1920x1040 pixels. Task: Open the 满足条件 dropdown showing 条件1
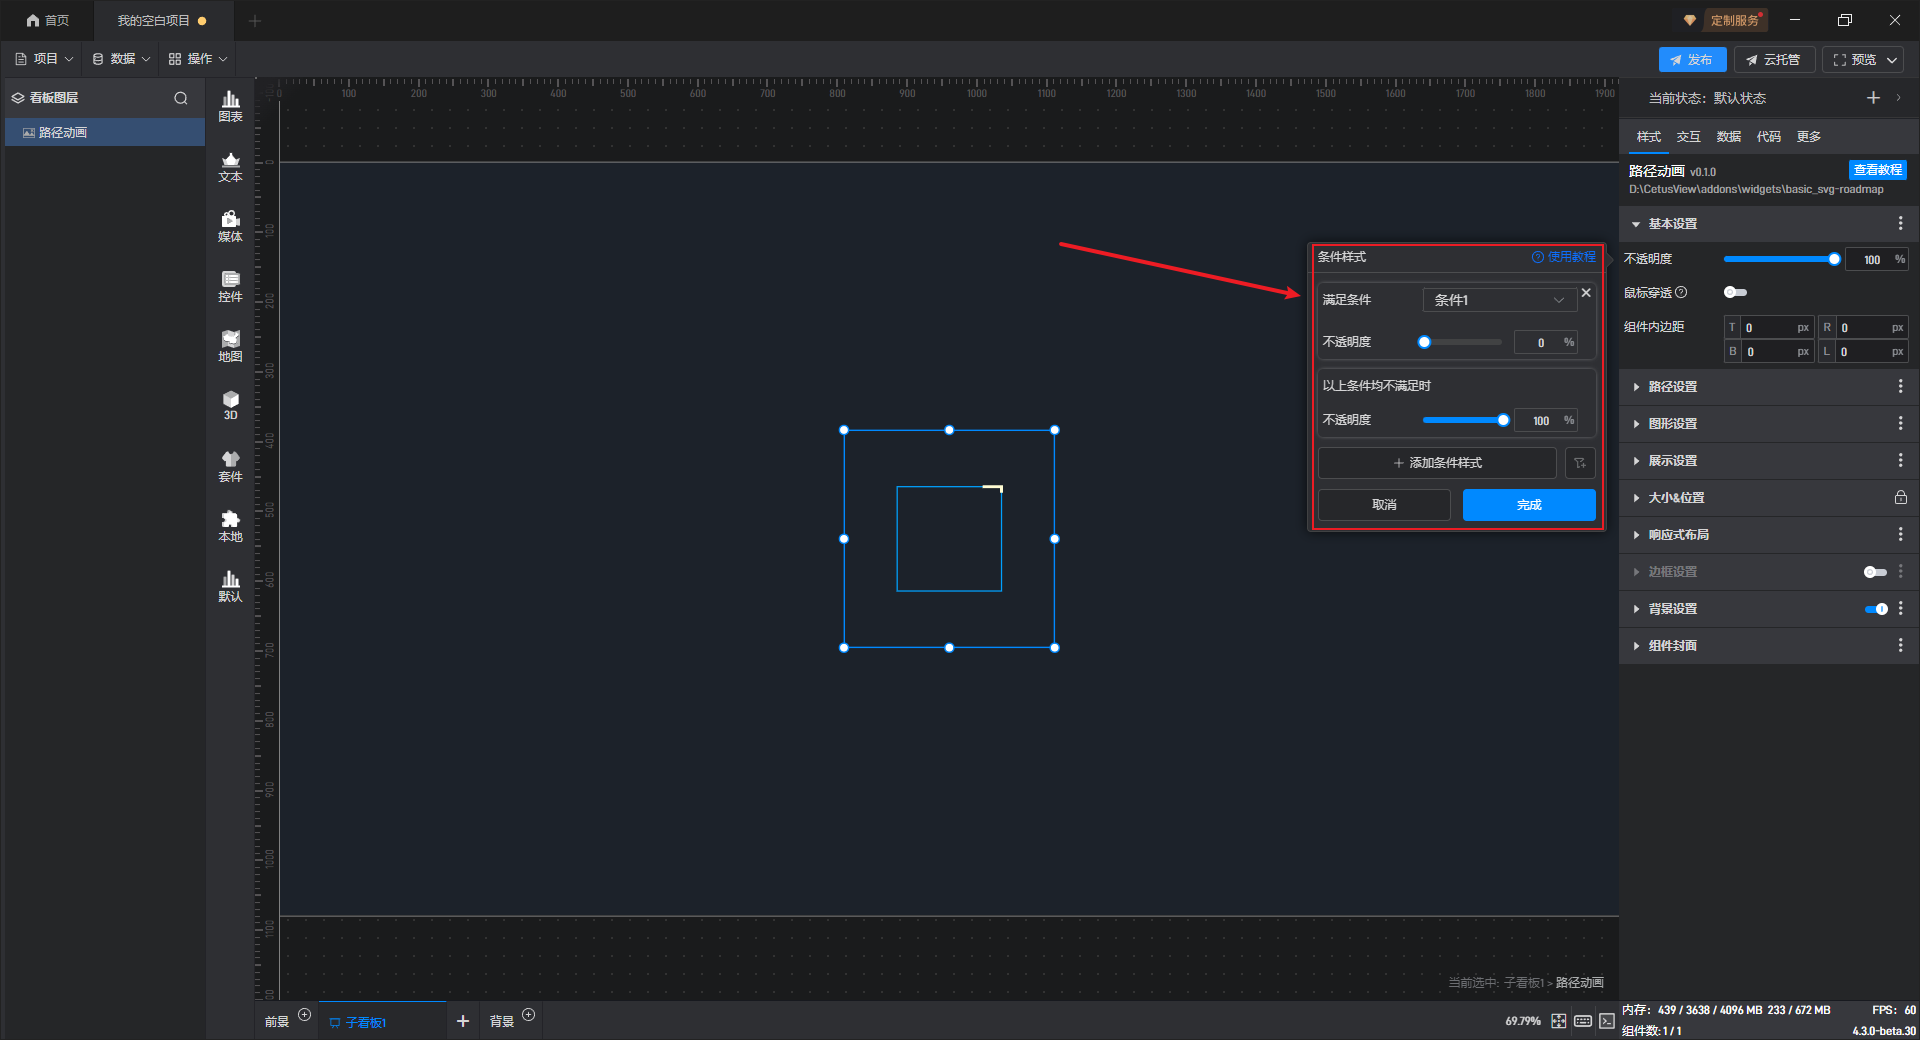click(1498, 300)
